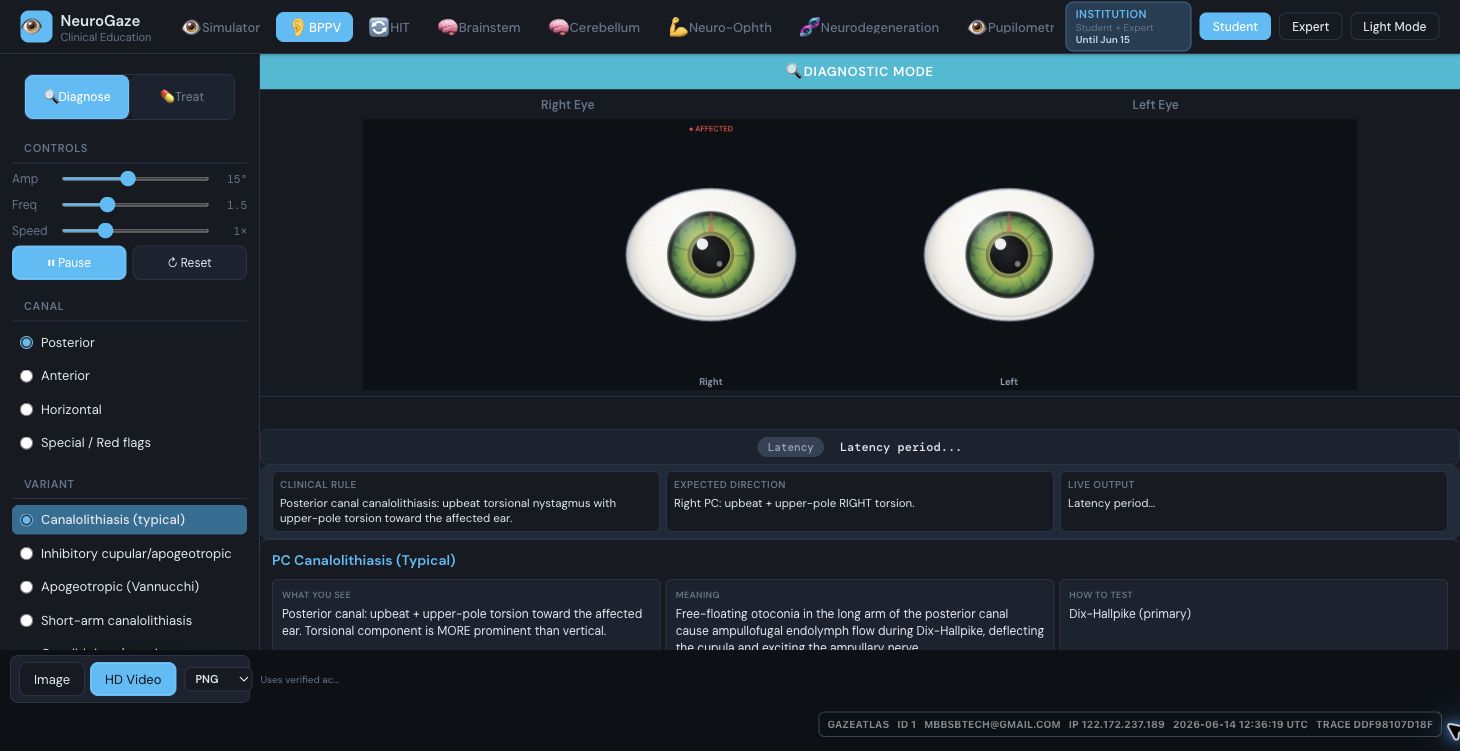Select HD Video export
The width and height of the screenshot is (1460, 751).
coord(133,679)
